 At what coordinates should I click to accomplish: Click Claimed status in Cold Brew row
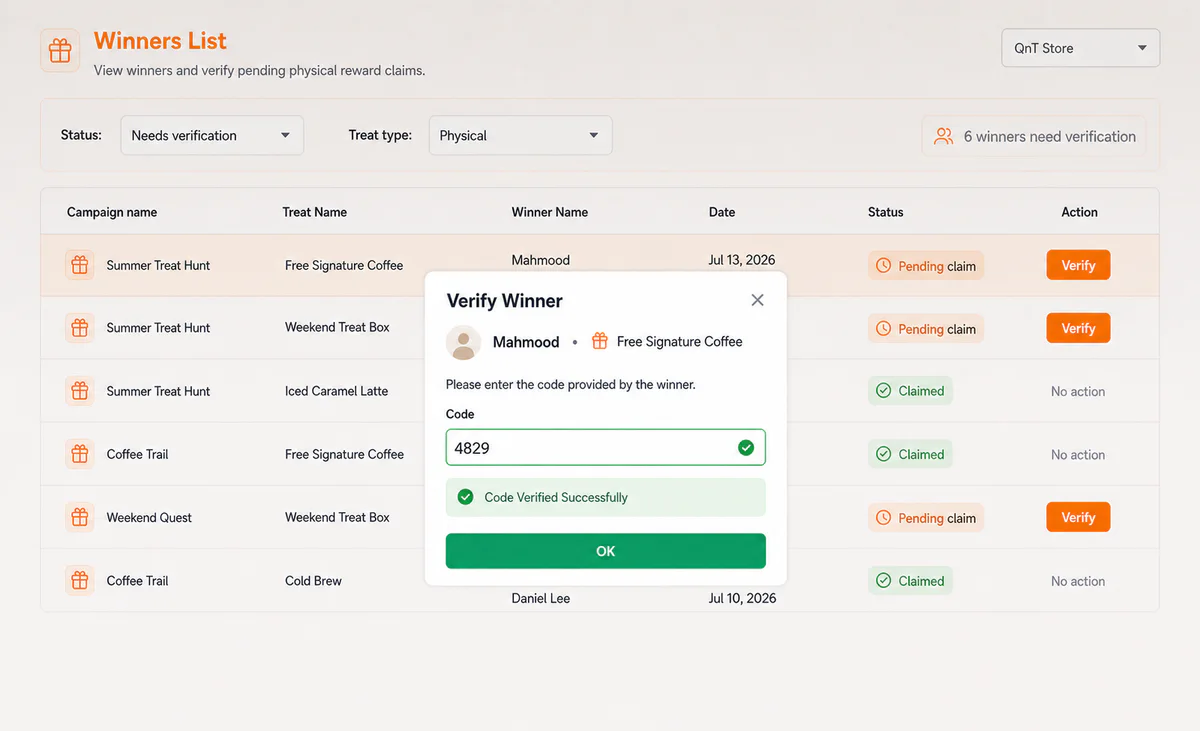click(x=910, y=581)
